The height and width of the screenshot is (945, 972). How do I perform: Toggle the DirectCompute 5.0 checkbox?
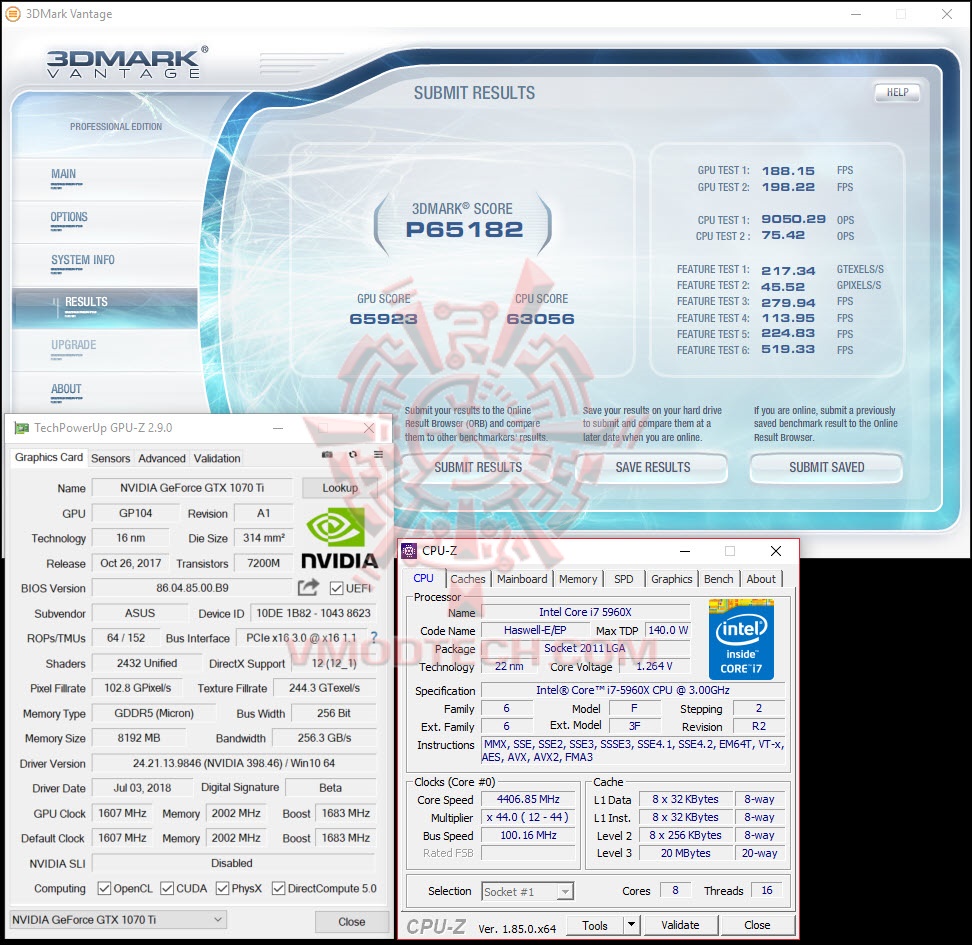coord(278,889)
